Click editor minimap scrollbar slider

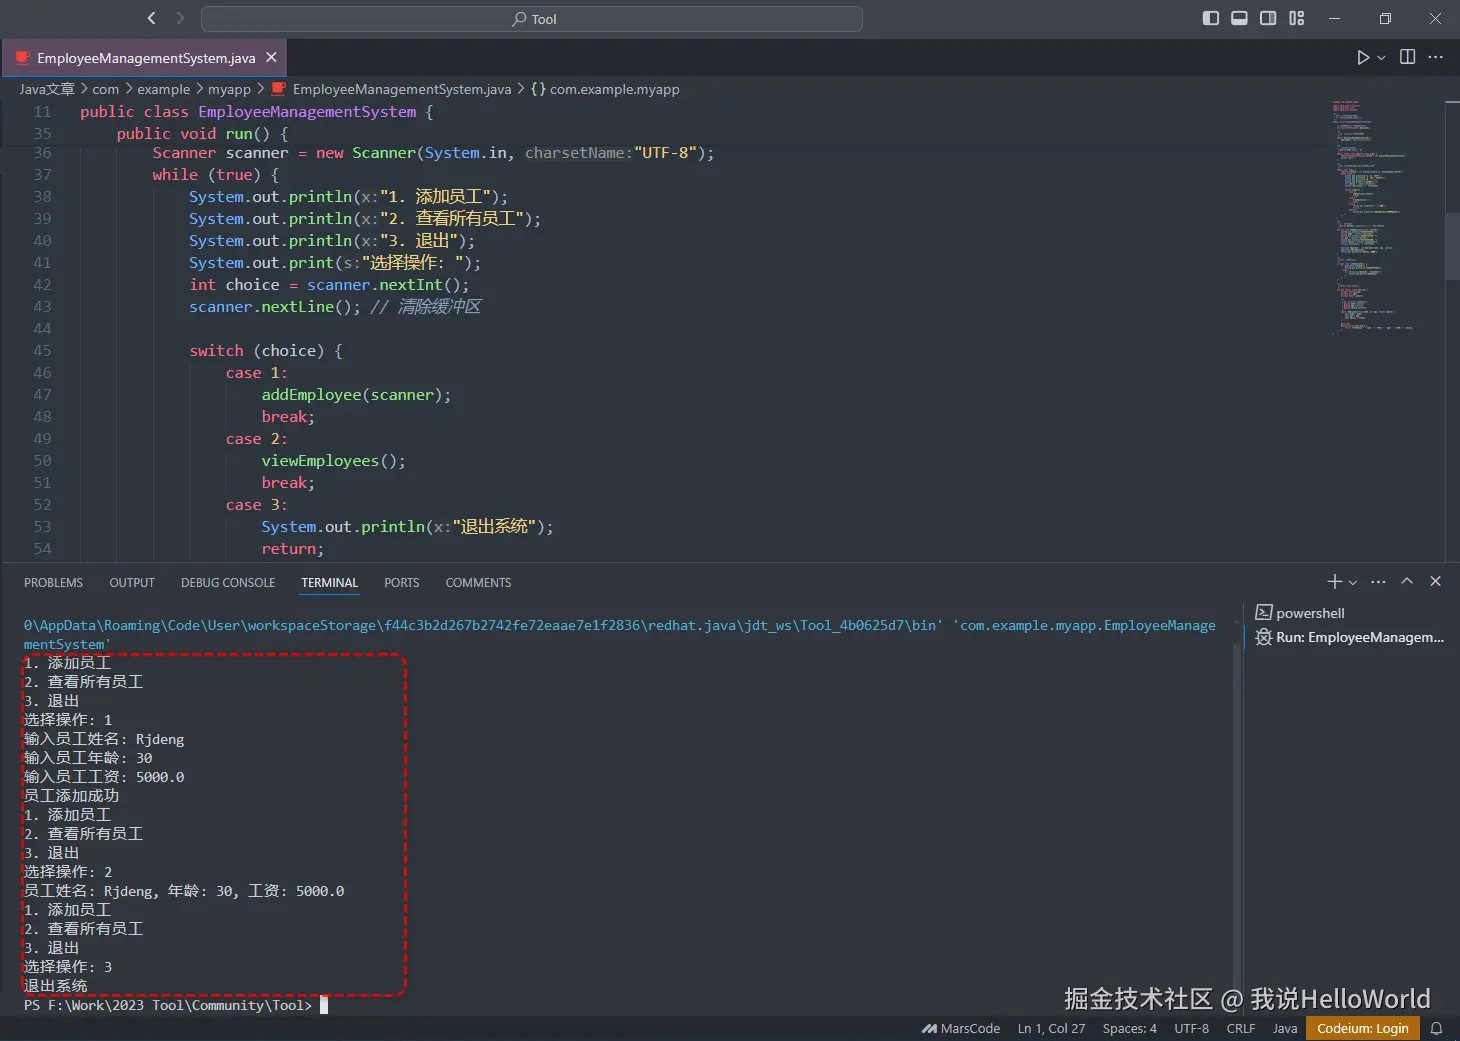pyautogui.click(x=1452, y=247)
